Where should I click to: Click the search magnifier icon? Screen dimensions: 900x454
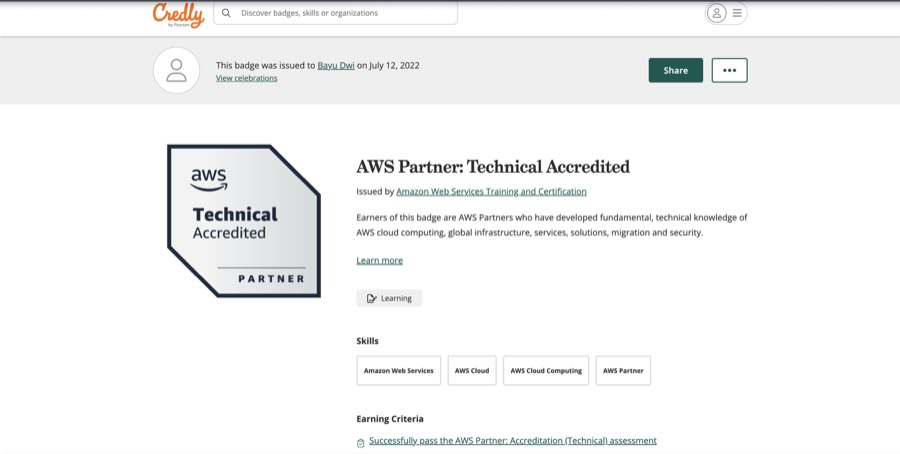click(x=226, y=13)
